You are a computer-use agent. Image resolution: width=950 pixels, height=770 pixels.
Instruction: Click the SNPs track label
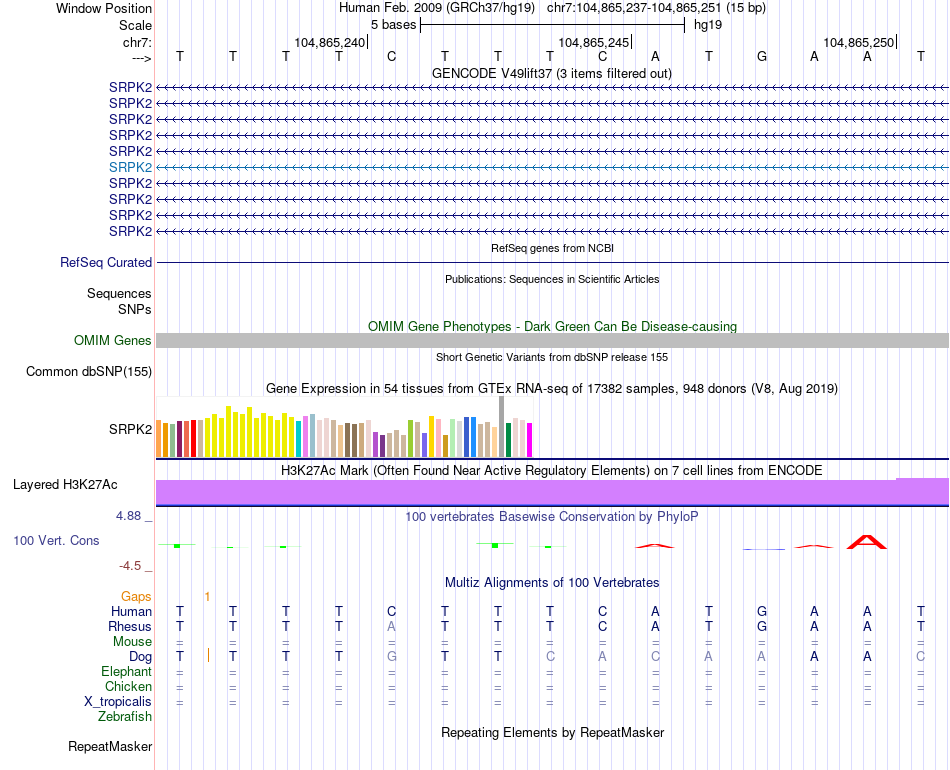coord(135,310)
